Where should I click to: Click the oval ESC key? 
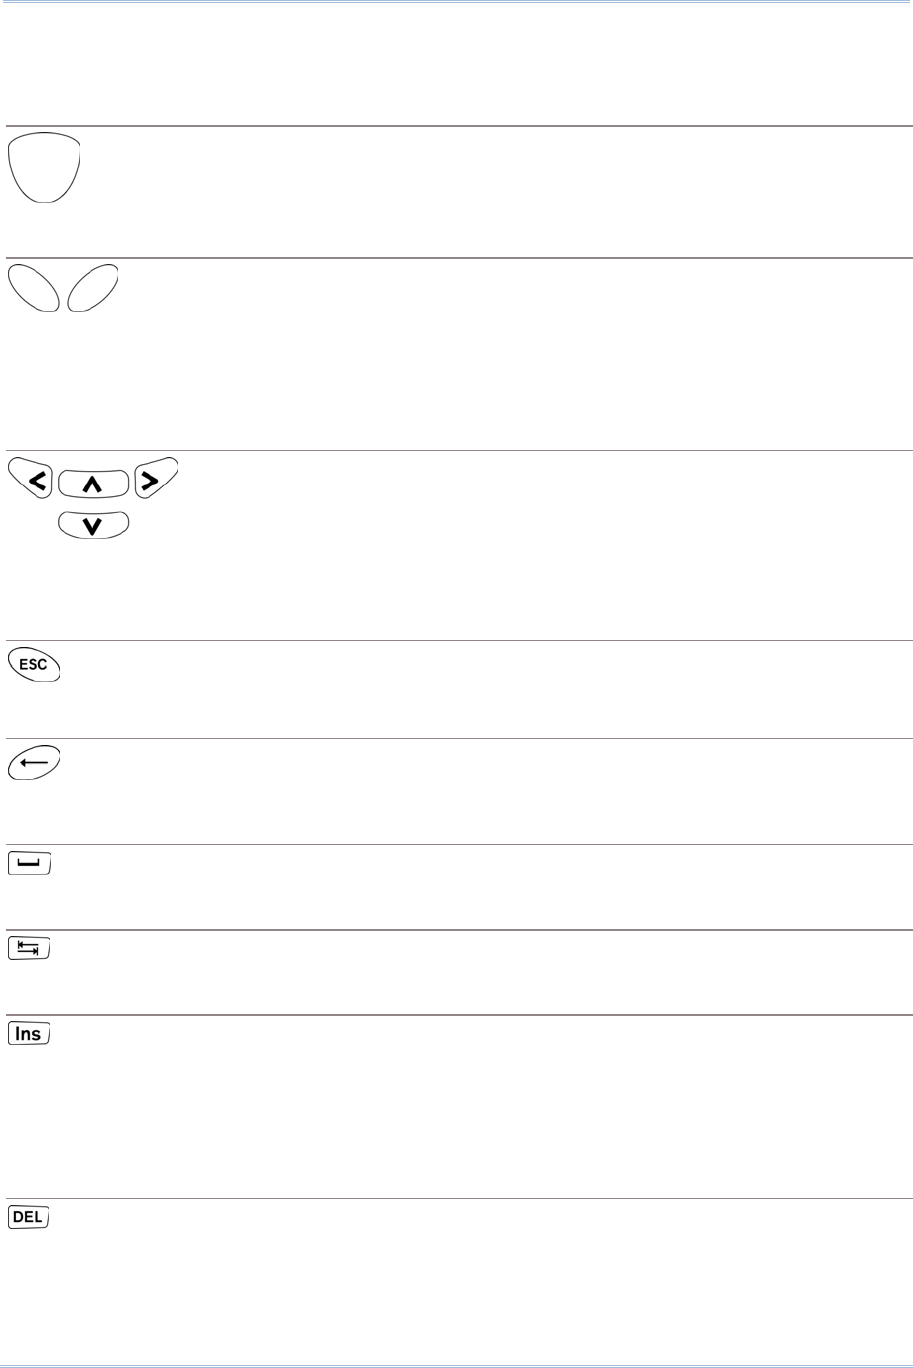click(x=34, y=664)
